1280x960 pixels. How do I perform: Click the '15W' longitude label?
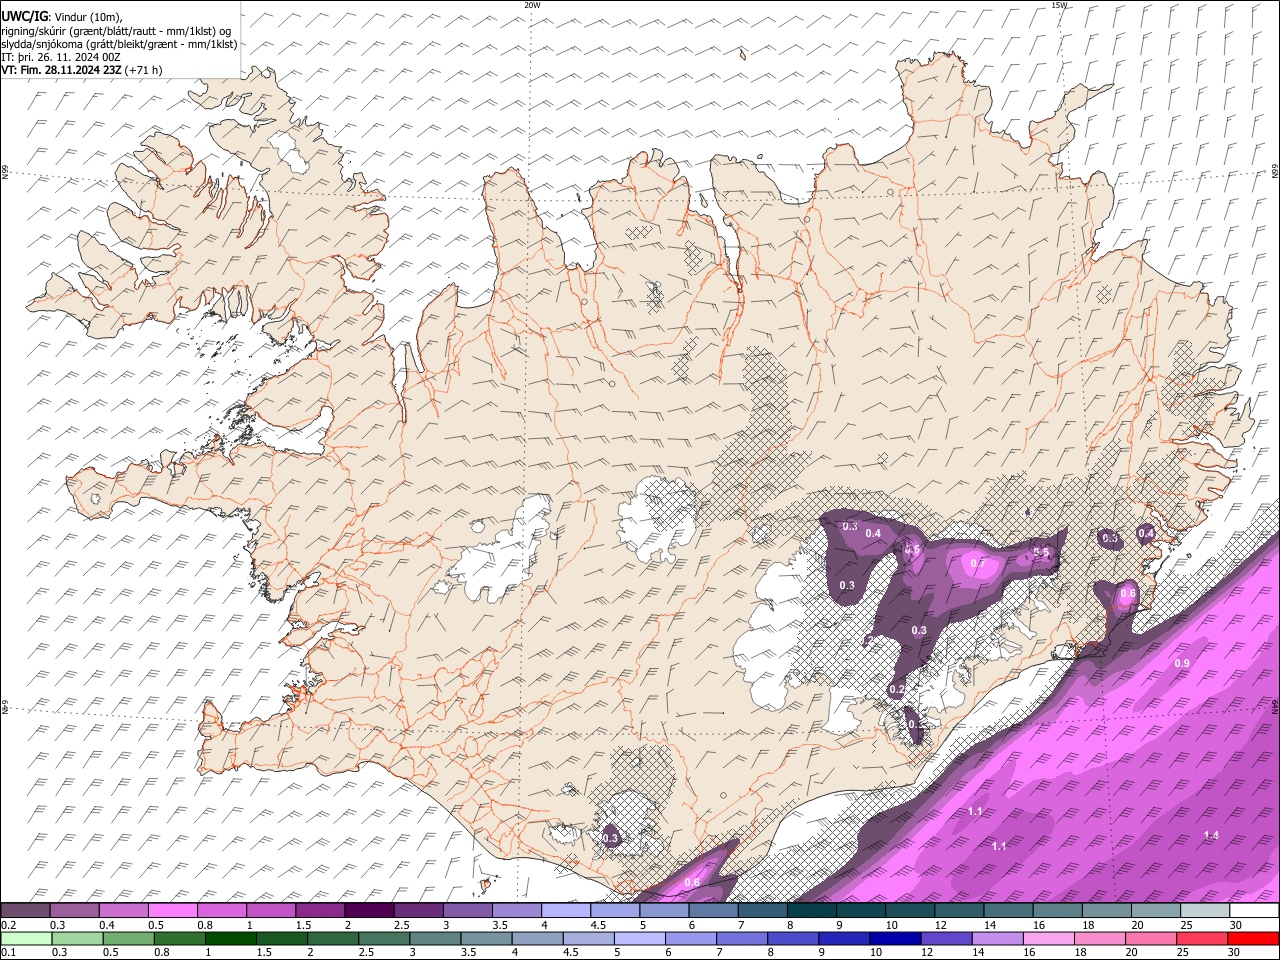pyautogui.click(x=1059, y=5)
